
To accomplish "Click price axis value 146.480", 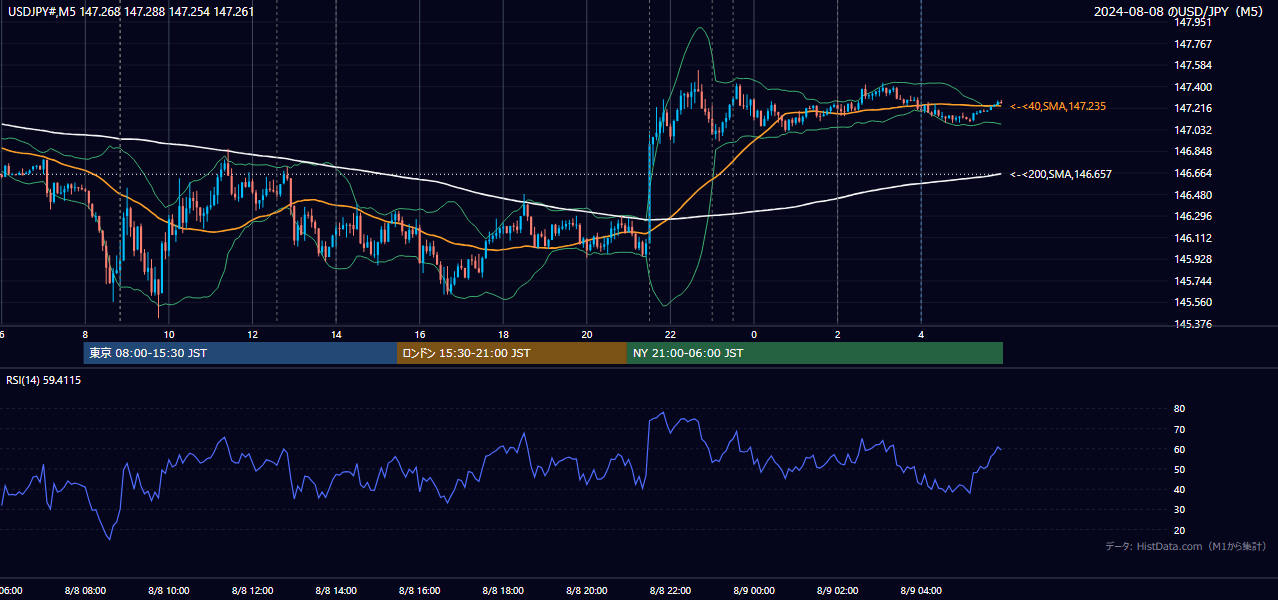I will (x=1193, y=195).
